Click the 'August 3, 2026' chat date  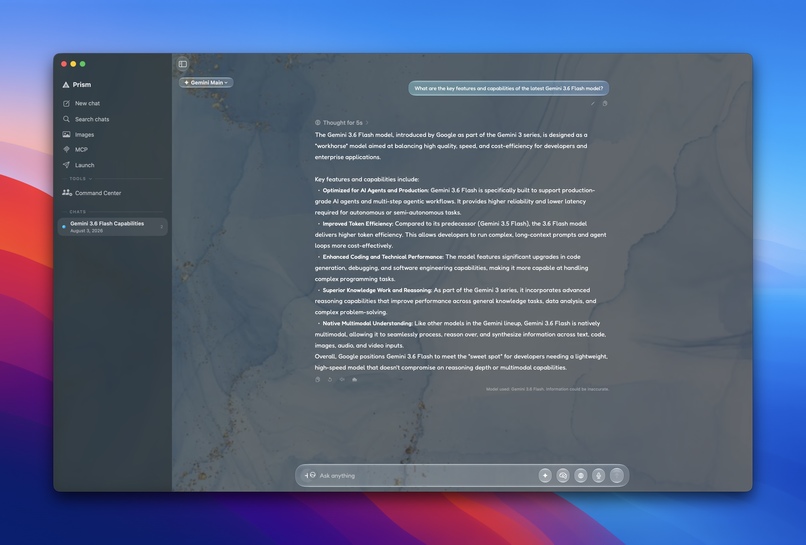tap(86, 231)
